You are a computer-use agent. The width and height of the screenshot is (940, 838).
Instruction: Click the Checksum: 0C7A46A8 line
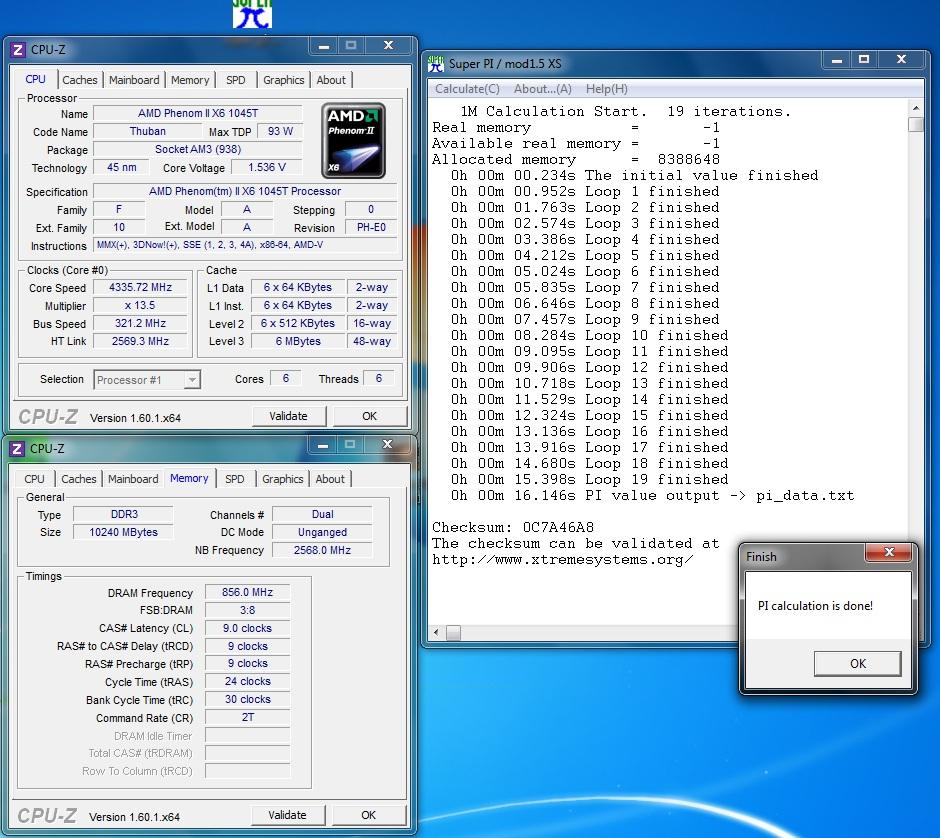pos(513,527)
